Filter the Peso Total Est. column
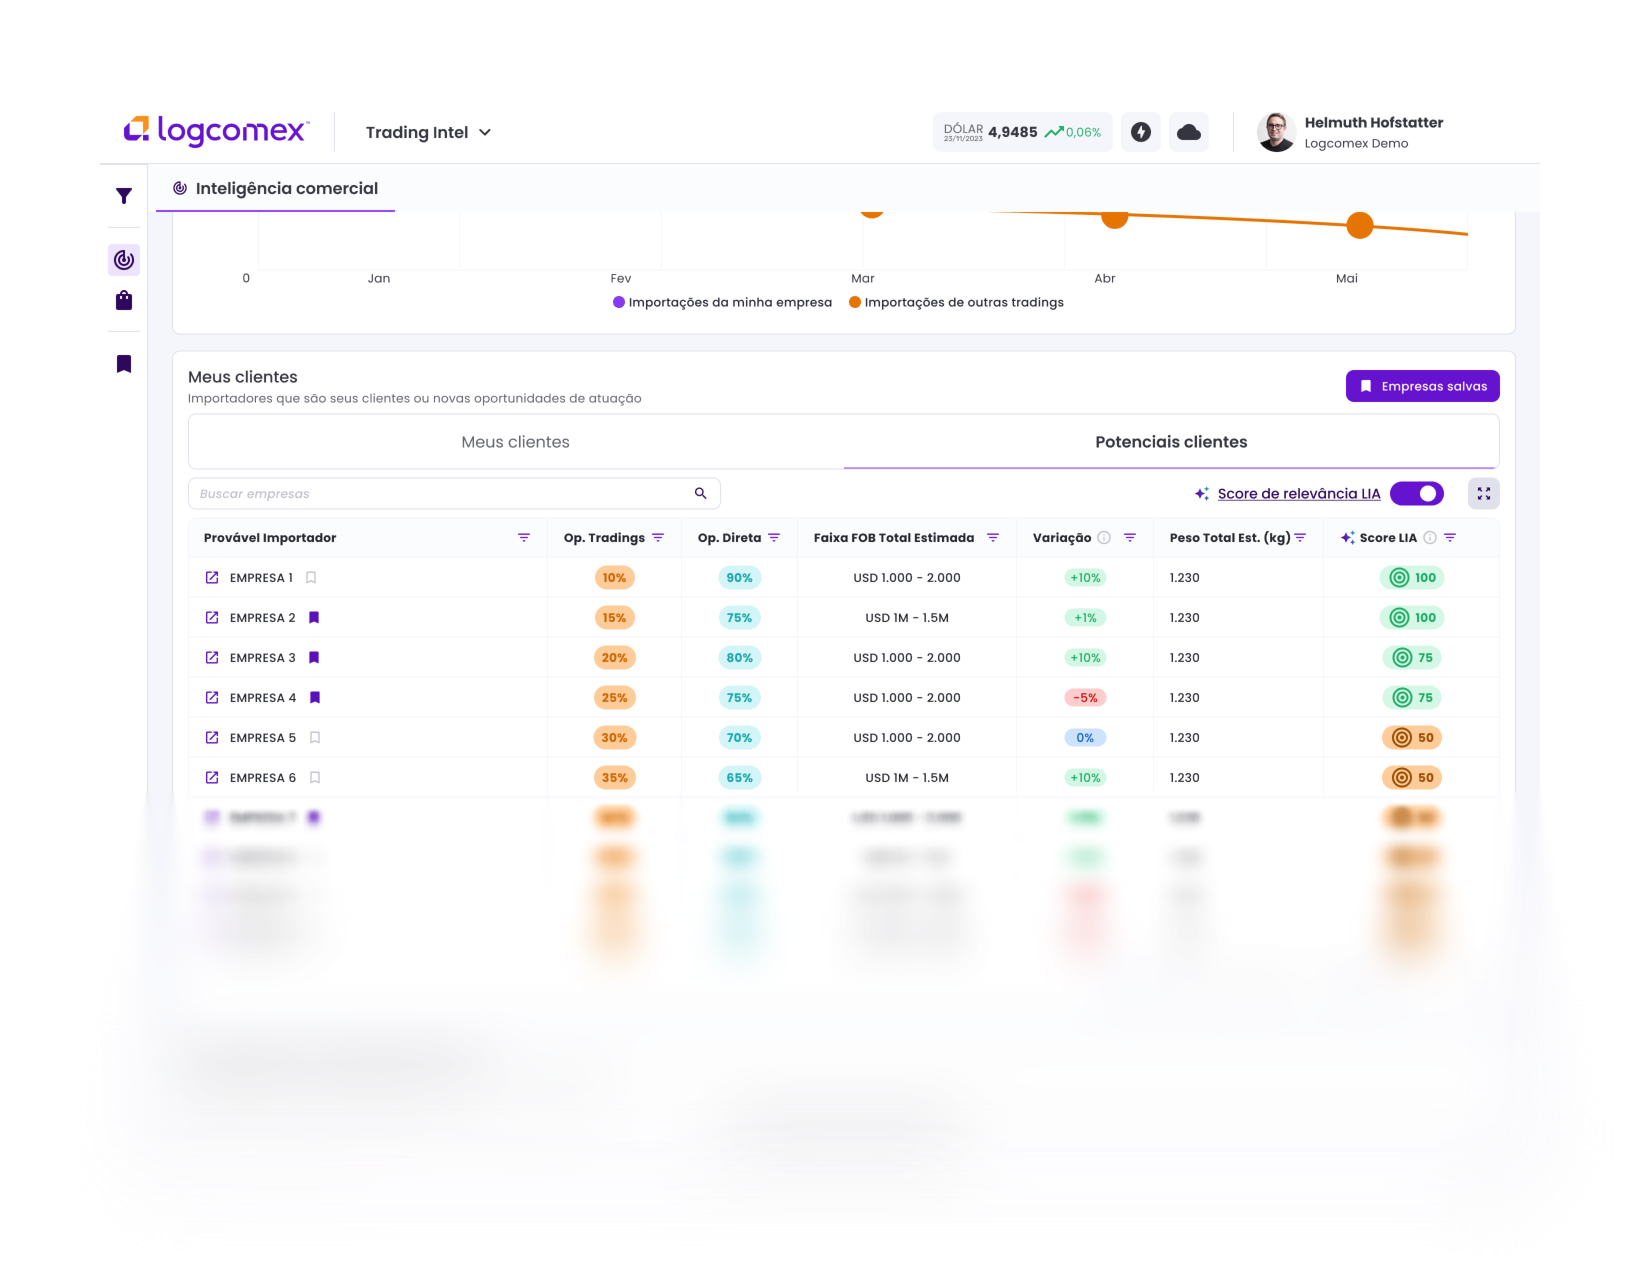 tap(1300, 538)
